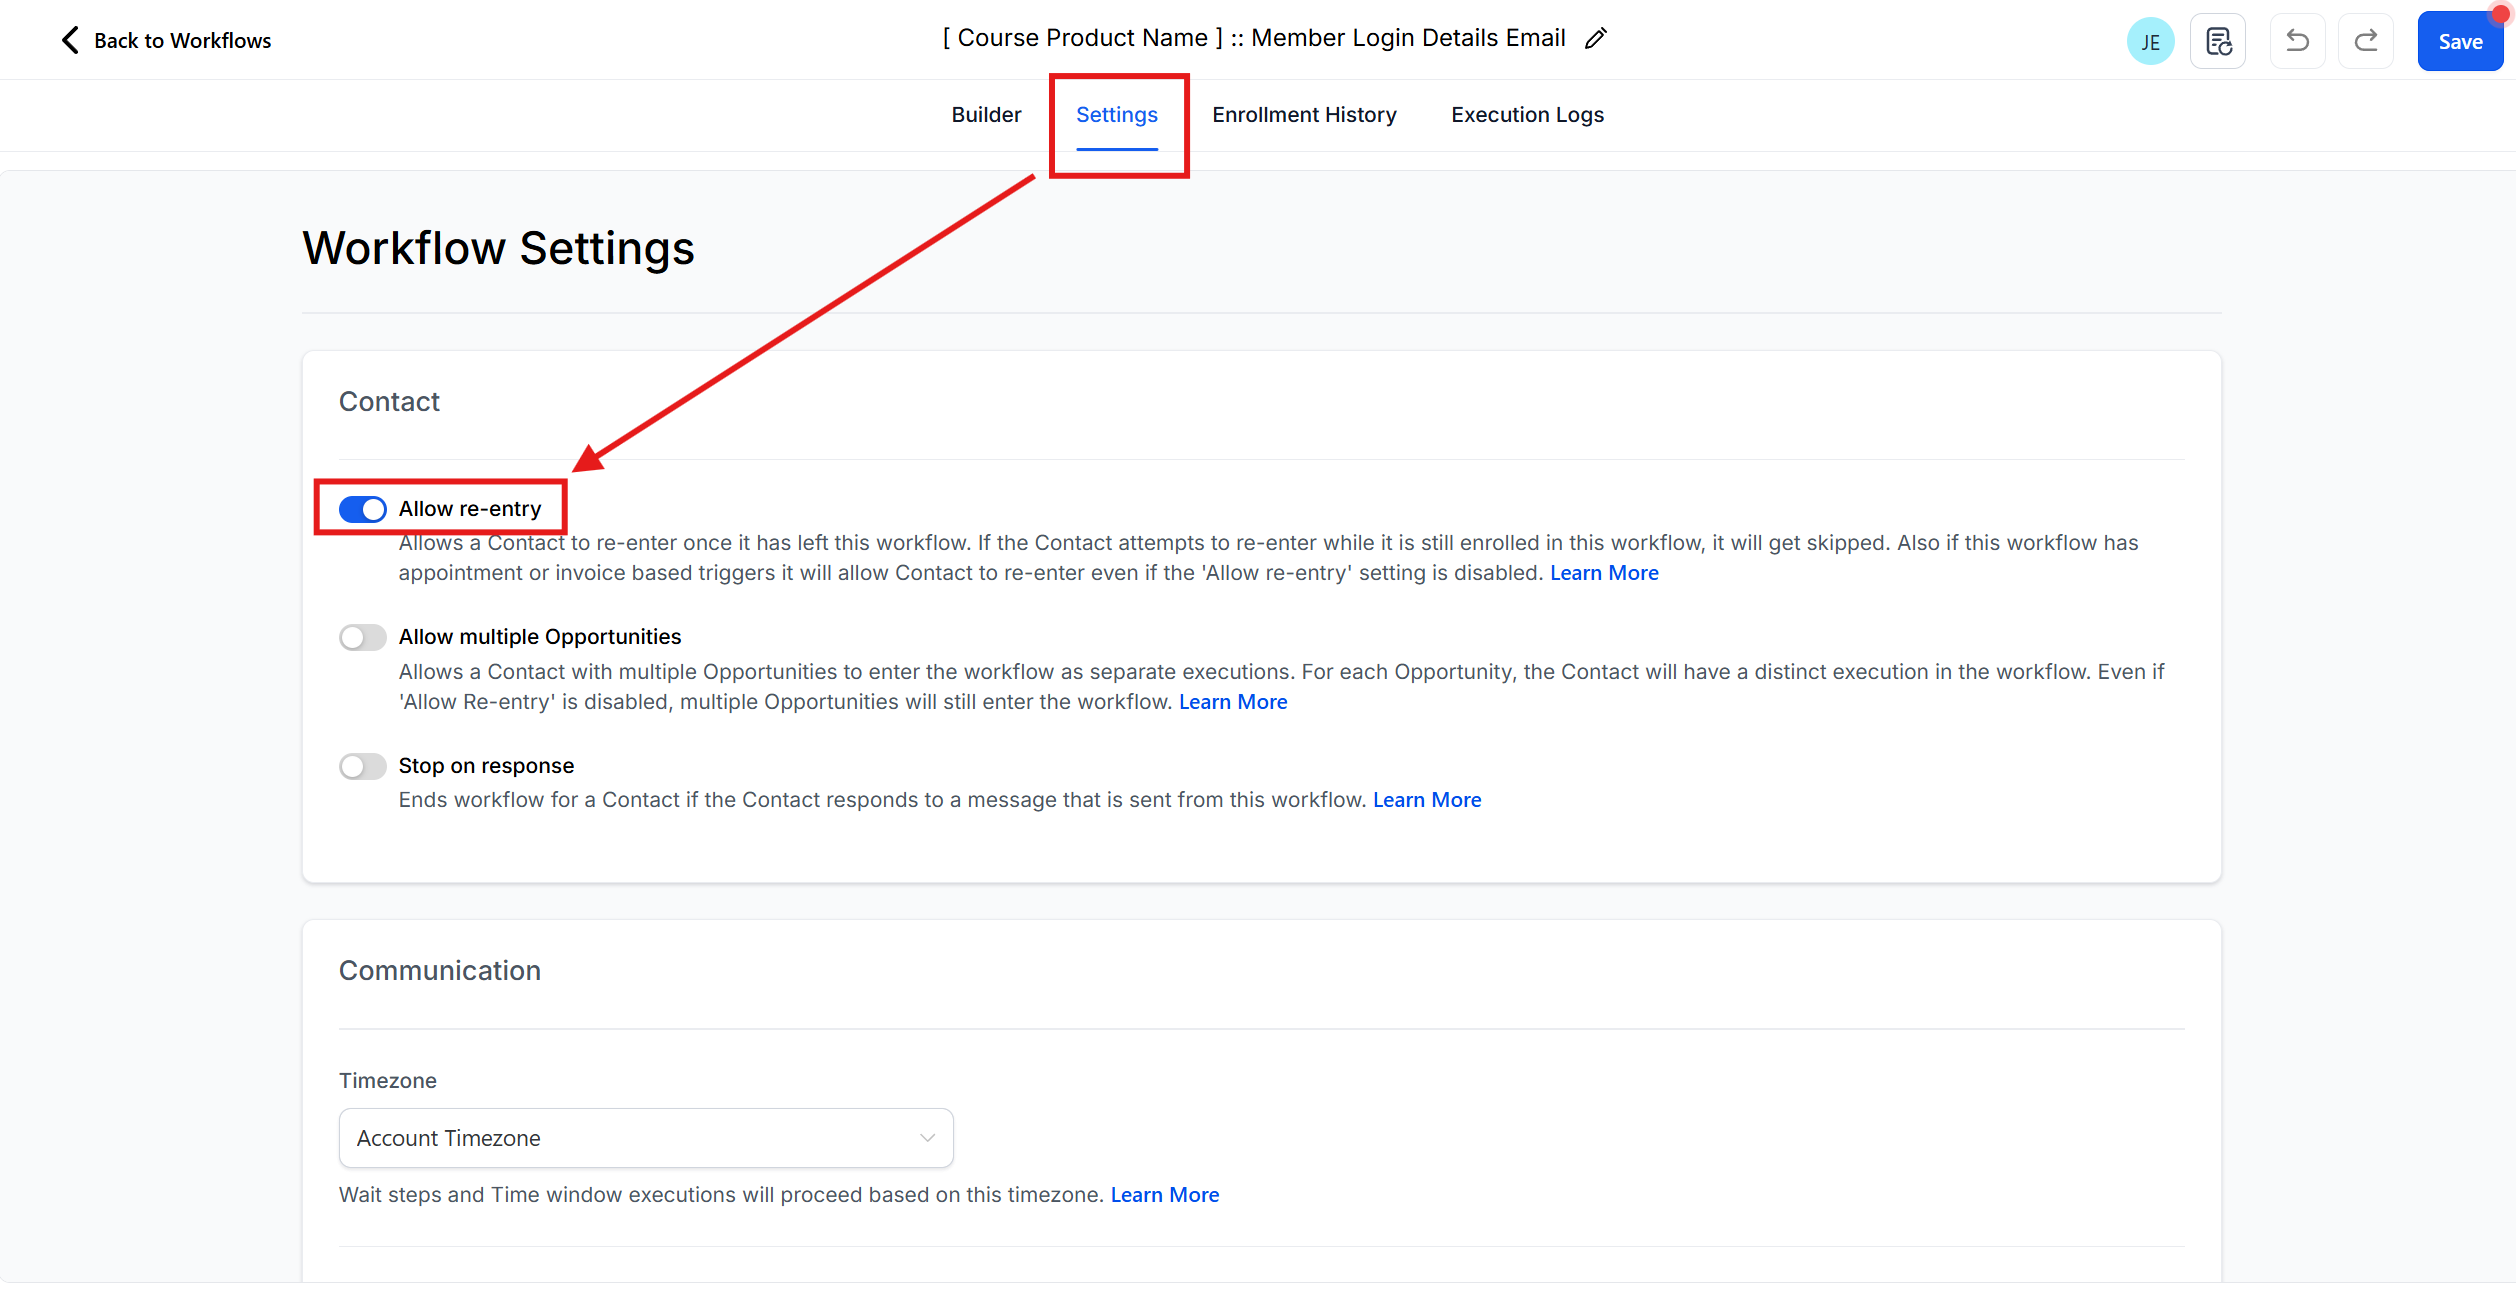Select the Settings tab

click(x=1116, y=115)
